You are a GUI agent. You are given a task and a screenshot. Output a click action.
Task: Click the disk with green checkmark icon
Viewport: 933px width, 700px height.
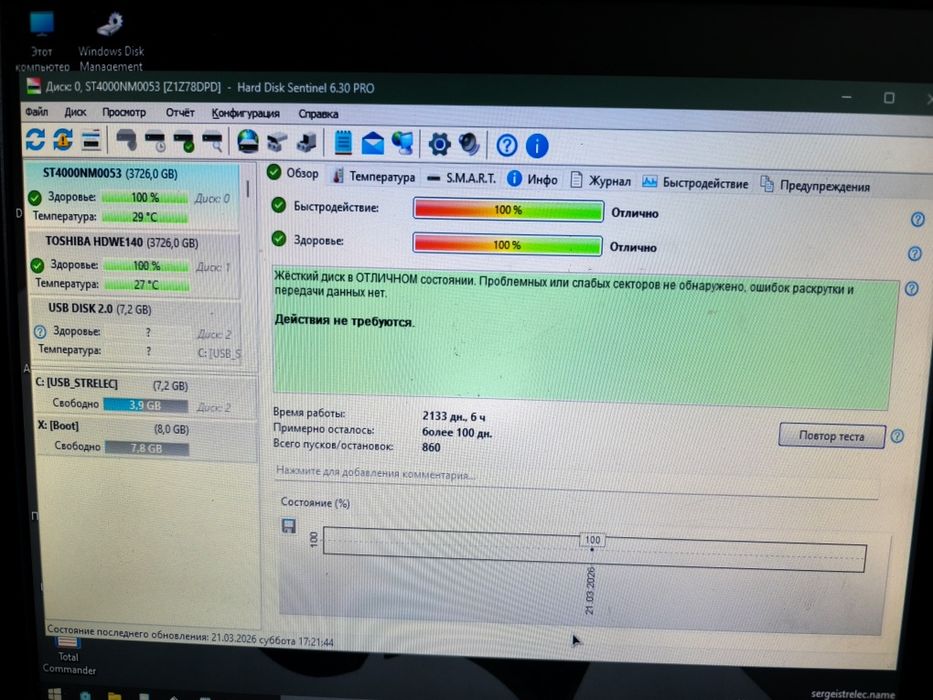tap(184, 142)
